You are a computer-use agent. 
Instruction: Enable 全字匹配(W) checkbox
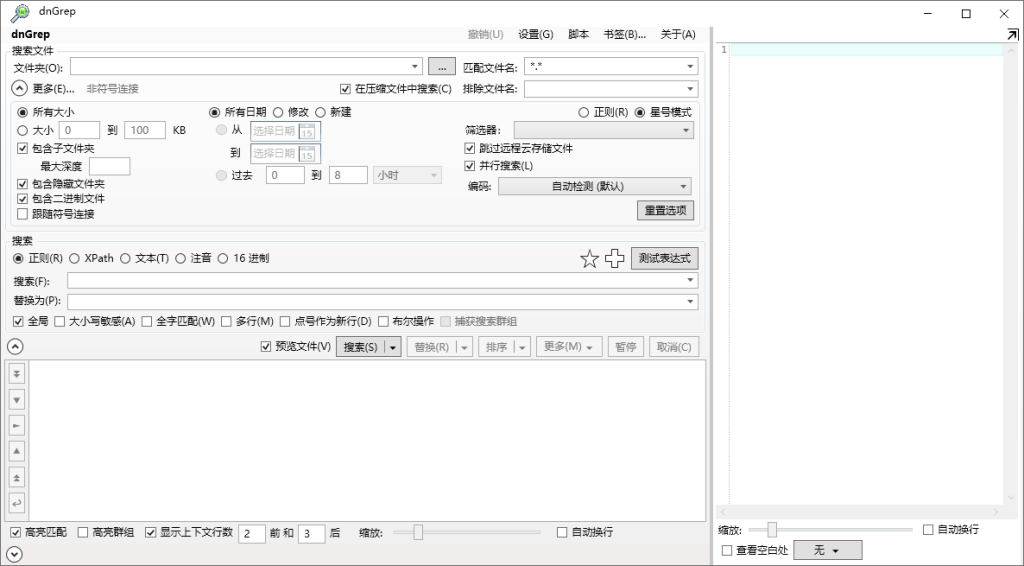click(x=147, y=321)
